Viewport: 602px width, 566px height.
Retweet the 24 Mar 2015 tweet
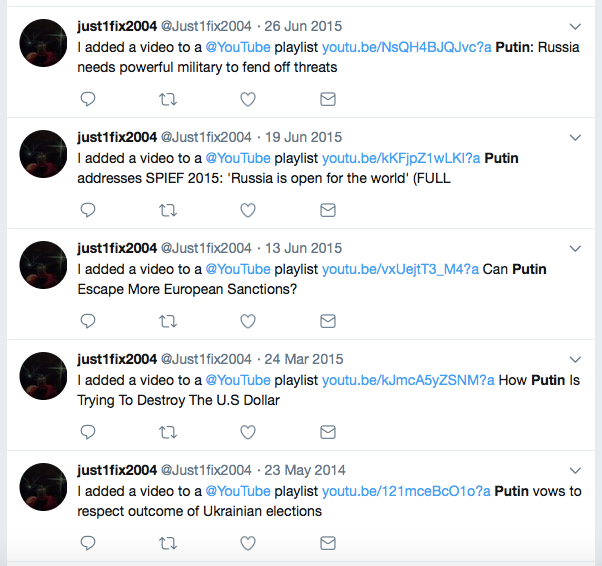(x=168, y=432)
